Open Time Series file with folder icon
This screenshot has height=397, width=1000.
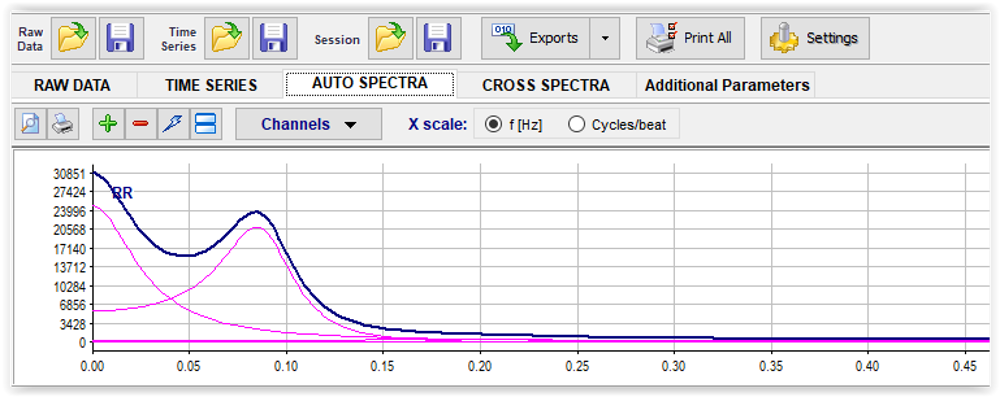227,38
